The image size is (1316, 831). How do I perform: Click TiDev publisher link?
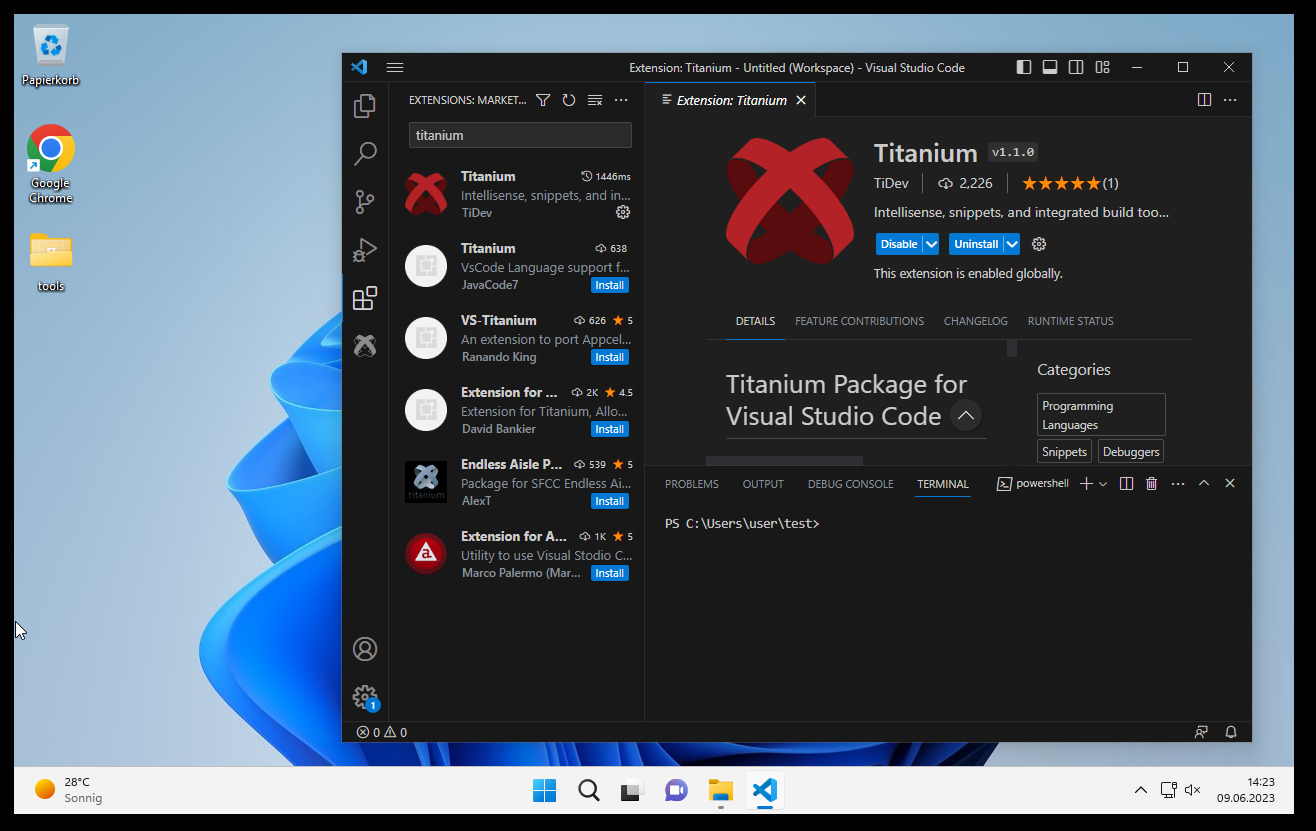tap(892, 184)
